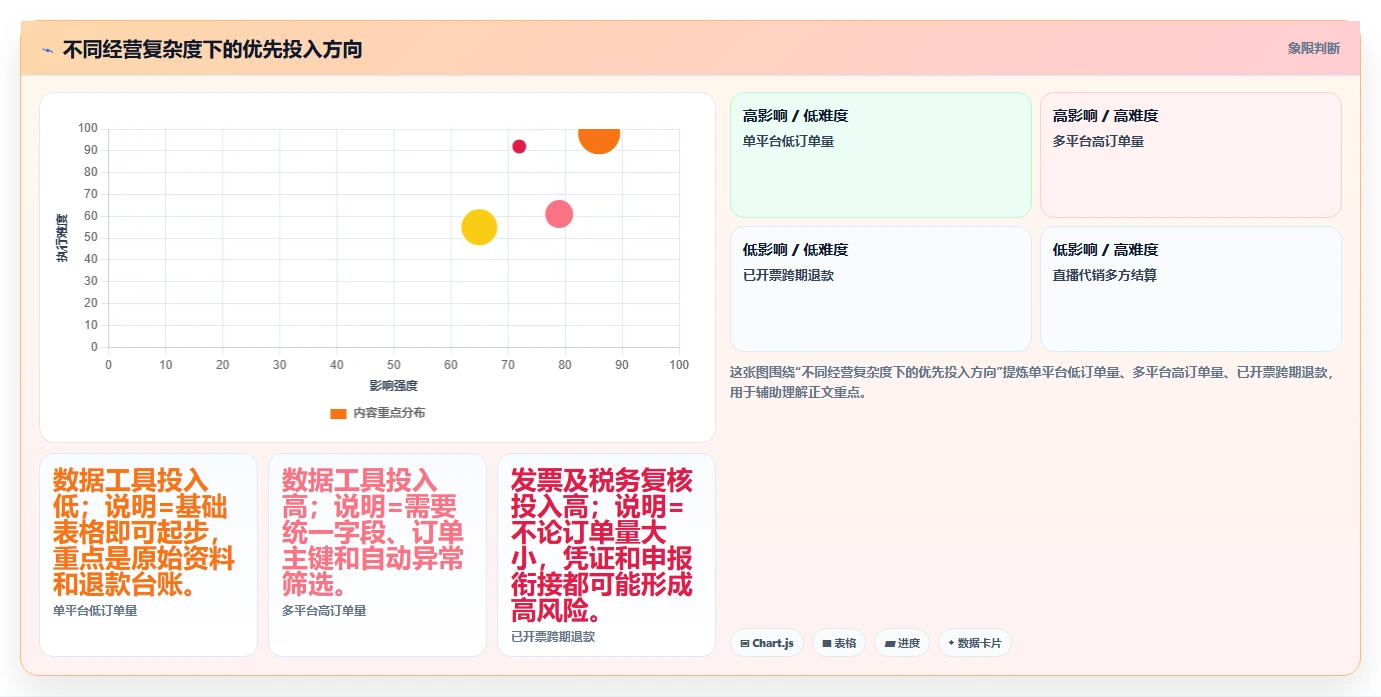Viewport: 1381px width, 697px height.
Task: Click the 进度 tag chip
Action: click(x=902, y=643)
